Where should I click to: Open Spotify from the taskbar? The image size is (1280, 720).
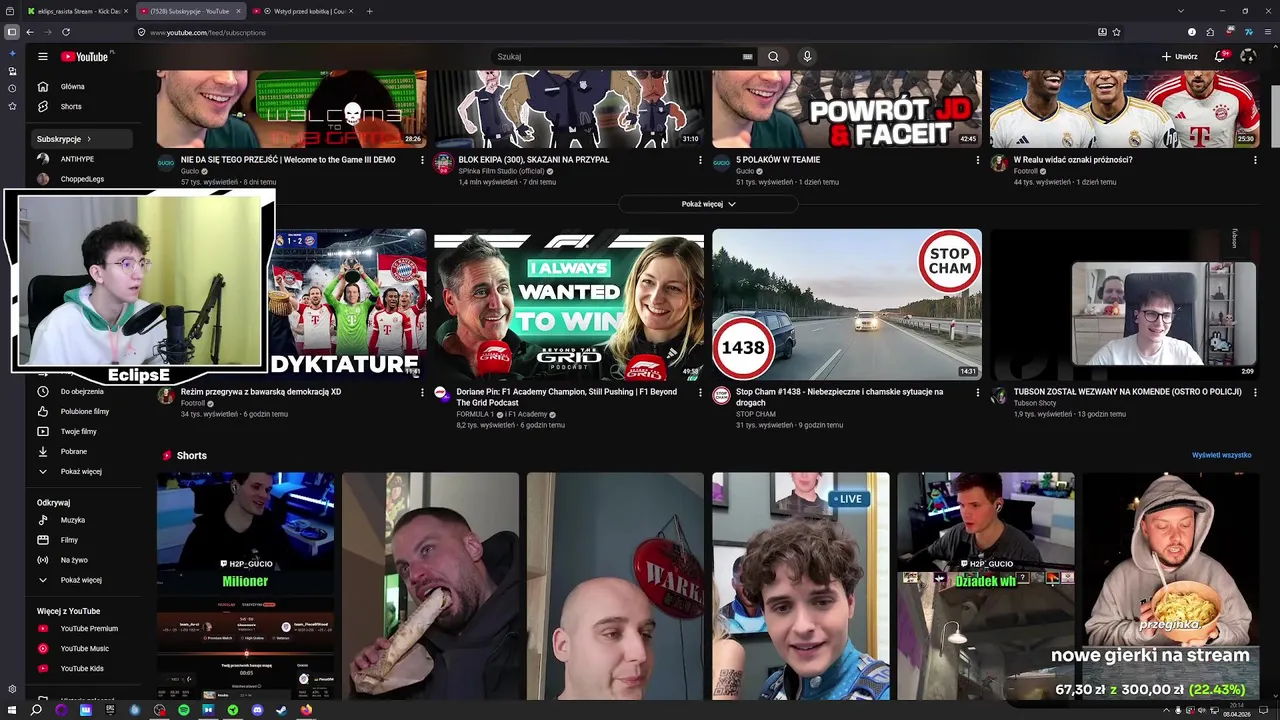click(x=184, y=710)
